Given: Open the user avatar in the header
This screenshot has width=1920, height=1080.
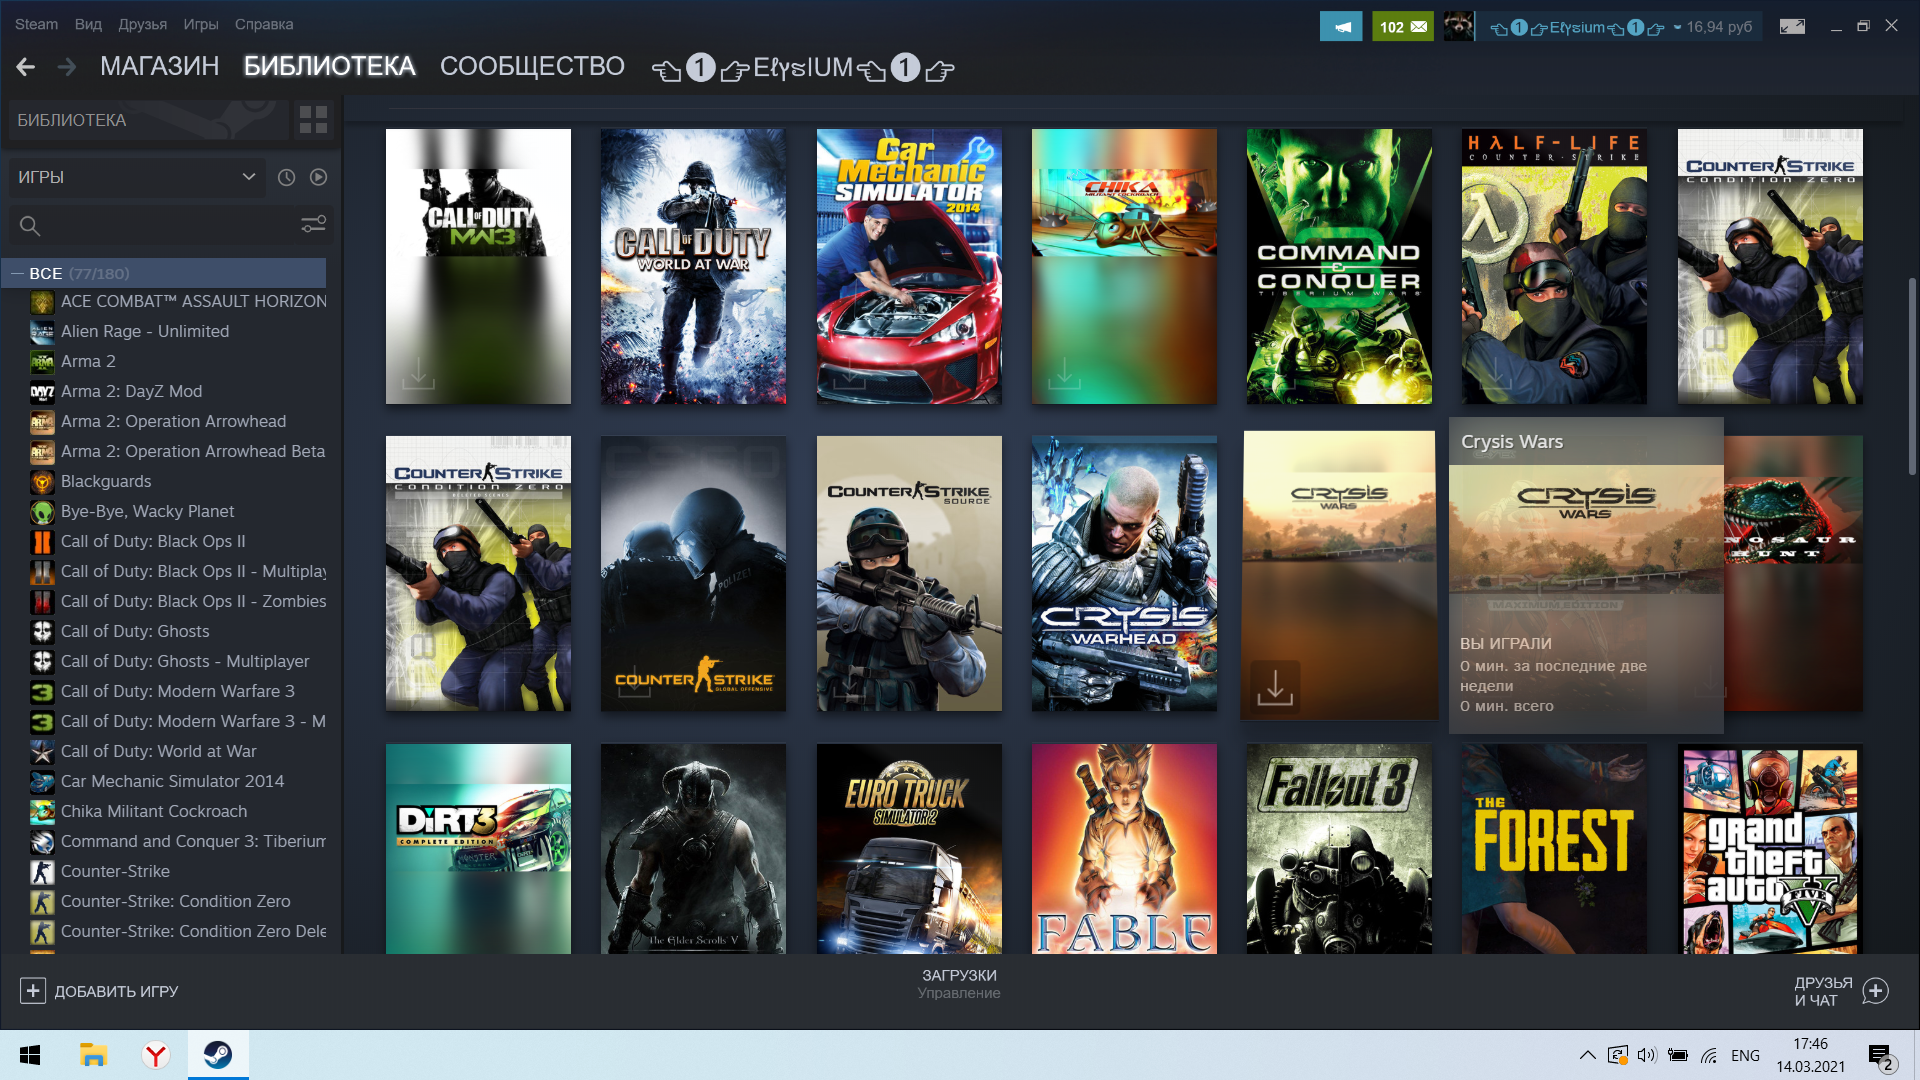Looking at the screenshot, I should (1459, 27).
